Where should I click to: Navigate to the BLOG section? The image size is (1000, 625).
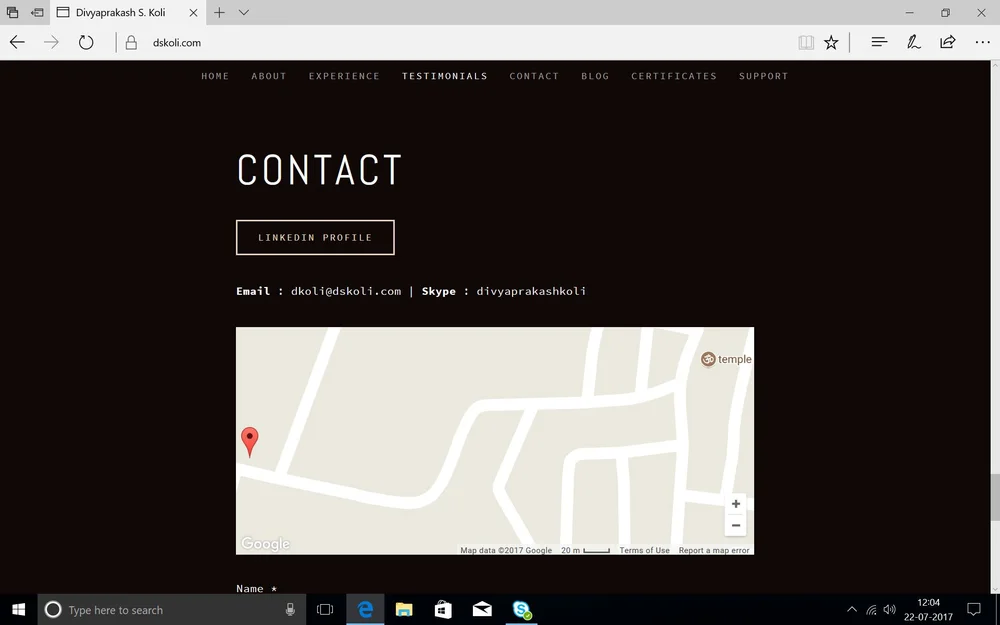pos(595,76)
